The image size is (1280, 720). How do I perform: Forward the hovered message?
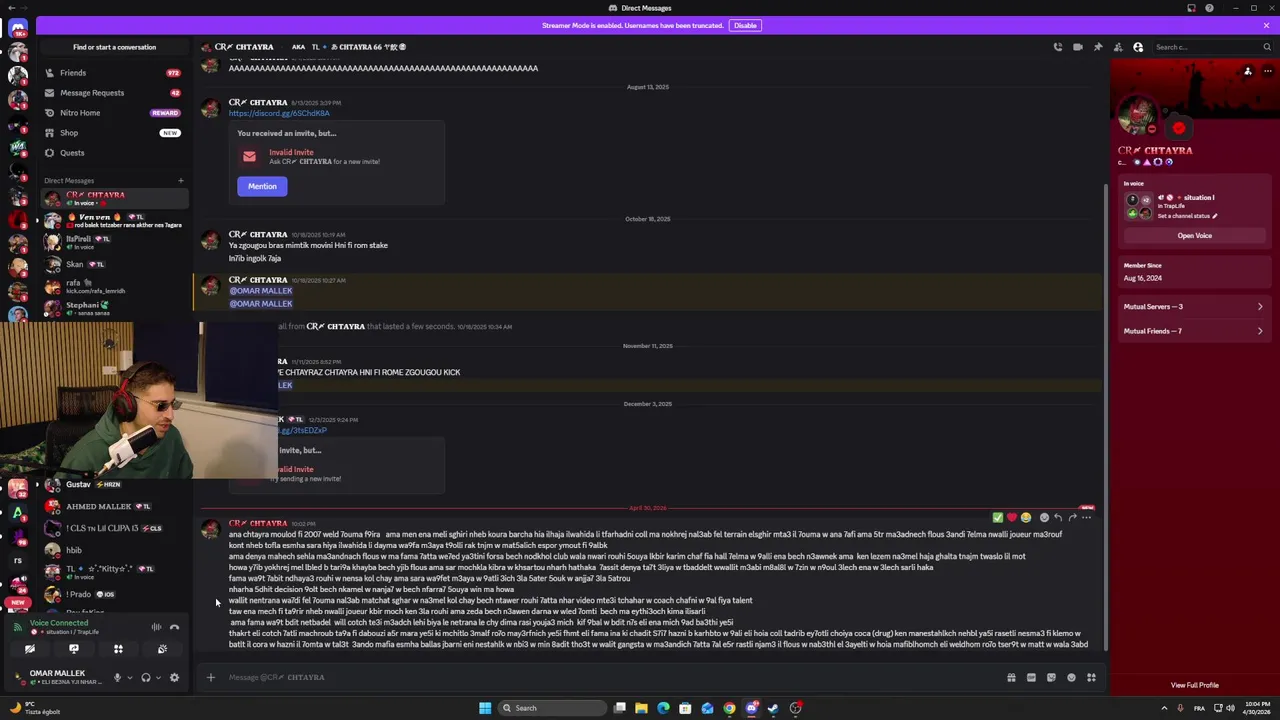pyautogui.click(x=1072, y=518)
